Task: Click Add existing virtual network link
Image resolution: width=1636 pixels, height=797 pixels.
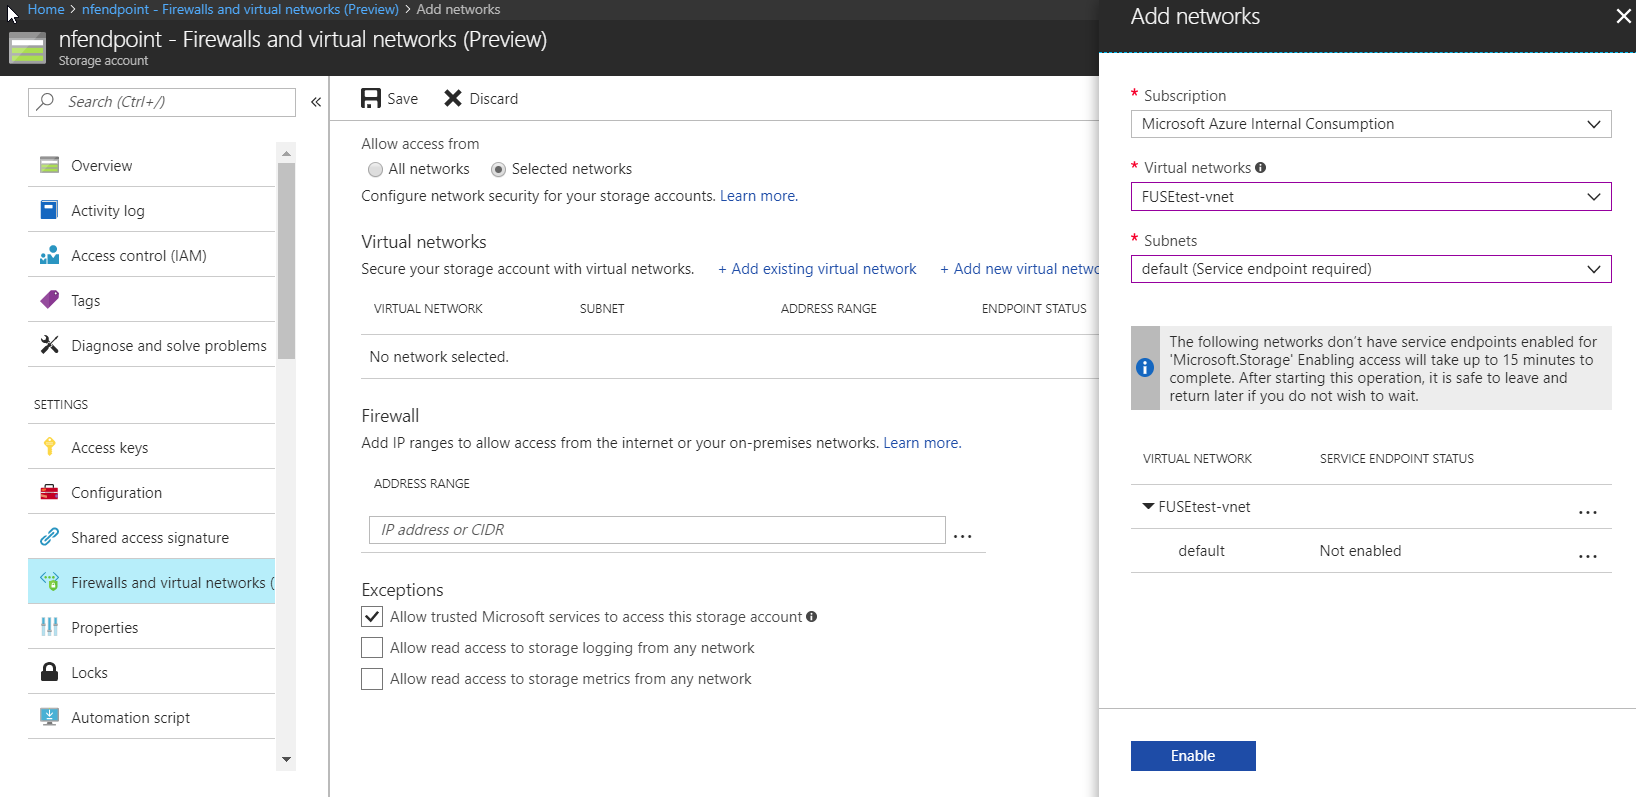Action: 817,269
